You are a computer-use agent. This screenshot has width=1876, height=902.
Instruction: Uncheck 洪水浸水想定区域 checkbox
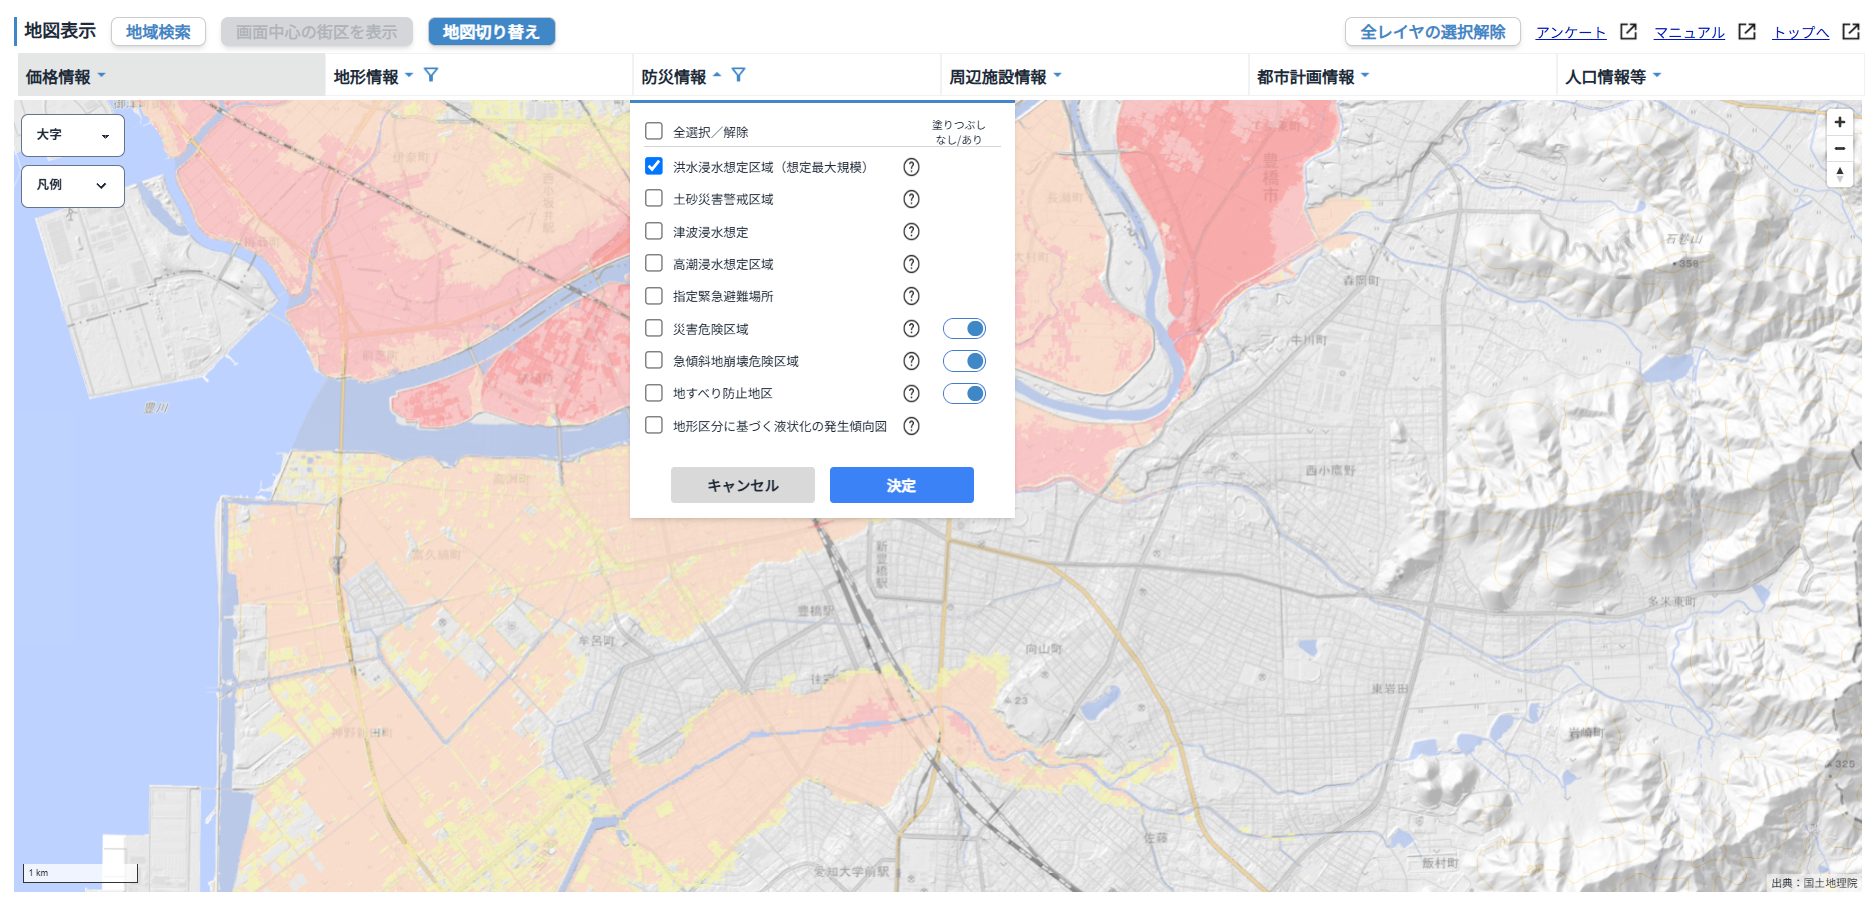654,166
